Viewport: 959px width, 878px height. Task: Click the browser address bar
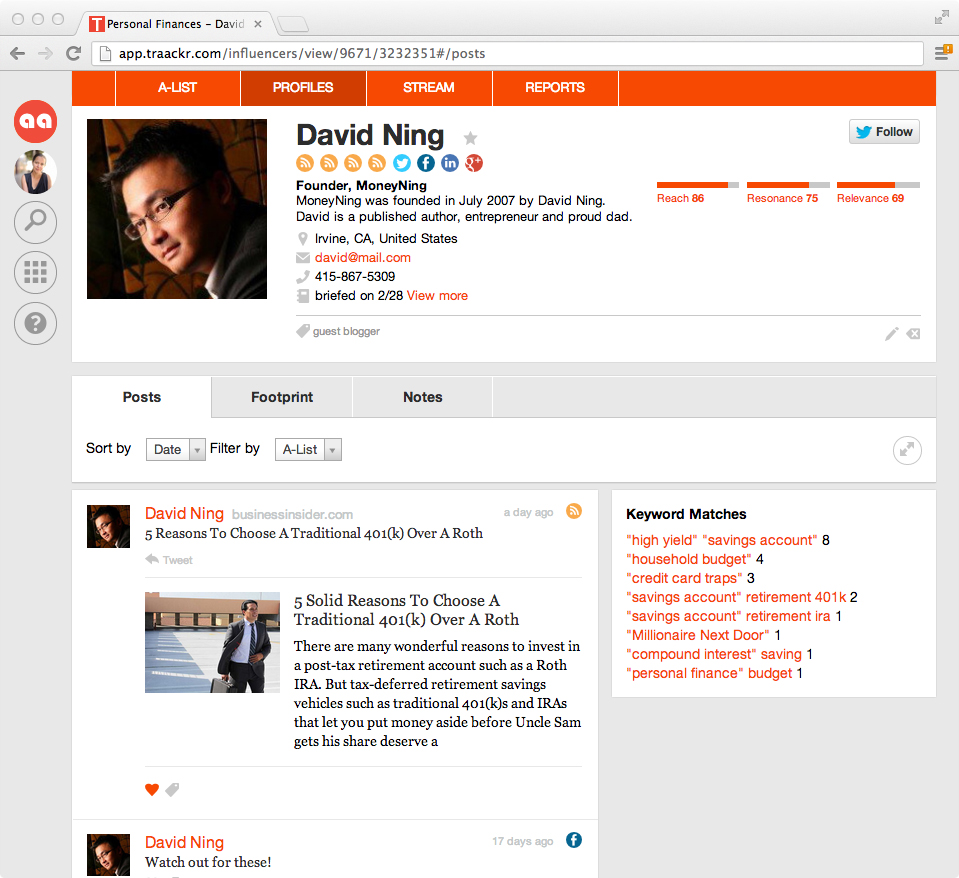click(x=507, y=53)
